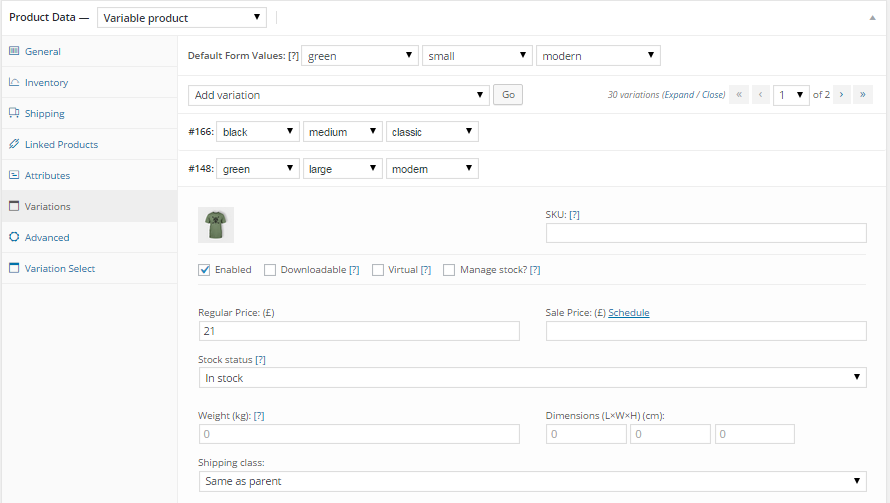Image resolution: width=890 pixels, height=503 pixels.
Task: Open the Variable product type dropdown
Action: 182,17
